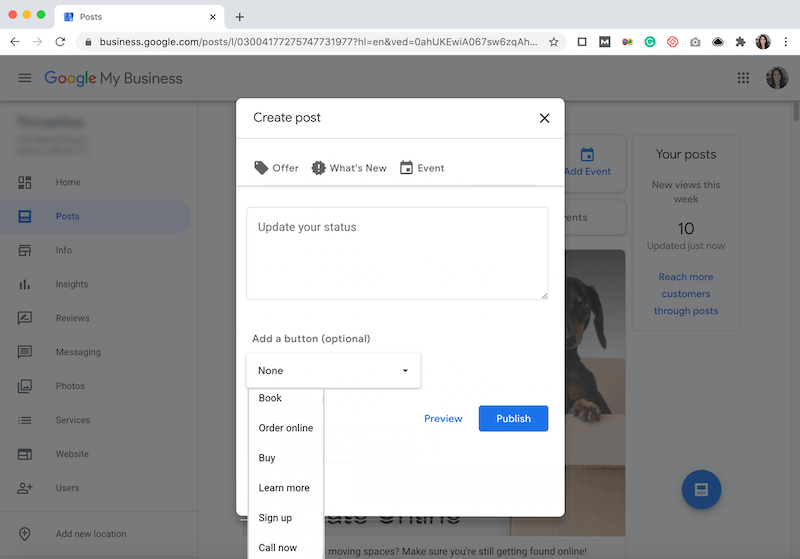
Task: Select the What's New post tab
Action: [x=349, y=168]
